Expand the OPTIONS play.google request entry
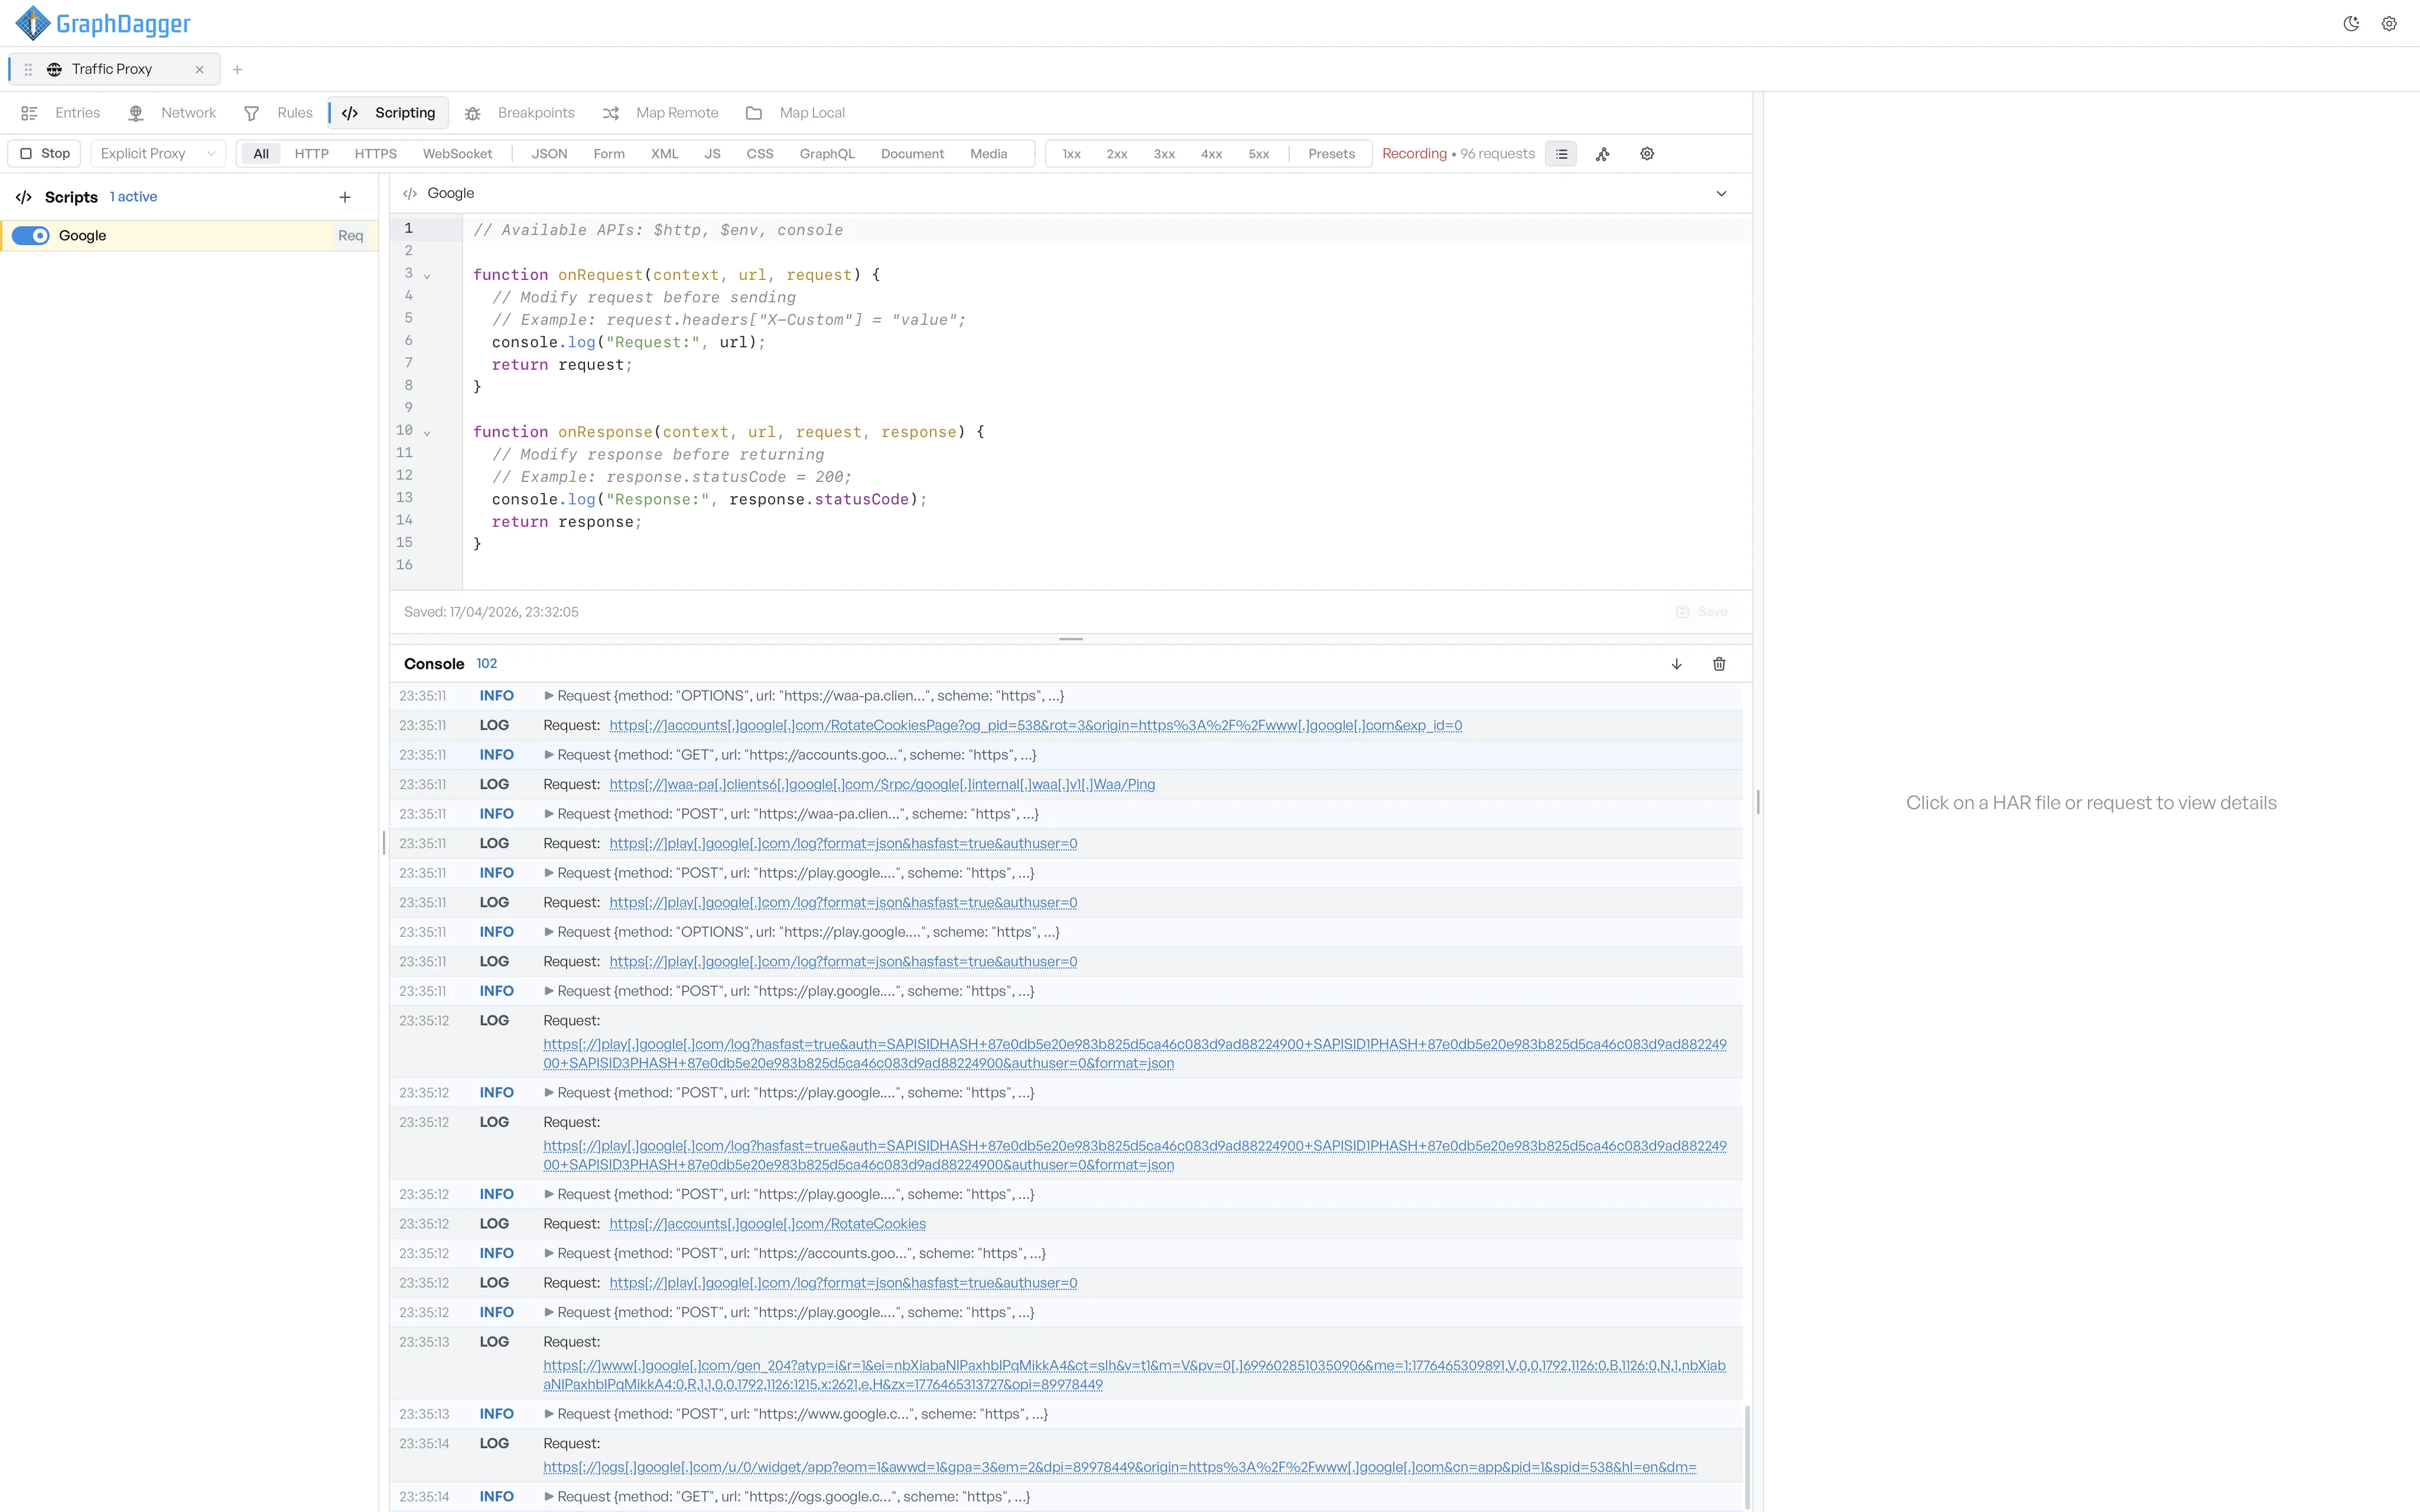 [549, 932]
